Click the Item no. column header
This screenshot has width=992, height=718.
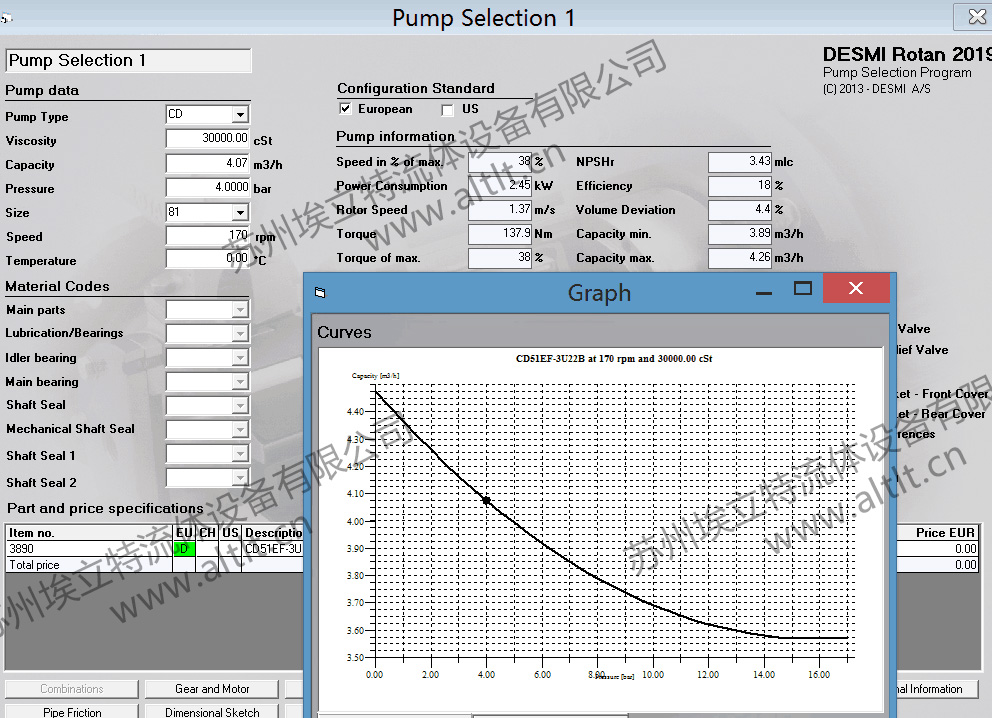(x=89, y=533)
